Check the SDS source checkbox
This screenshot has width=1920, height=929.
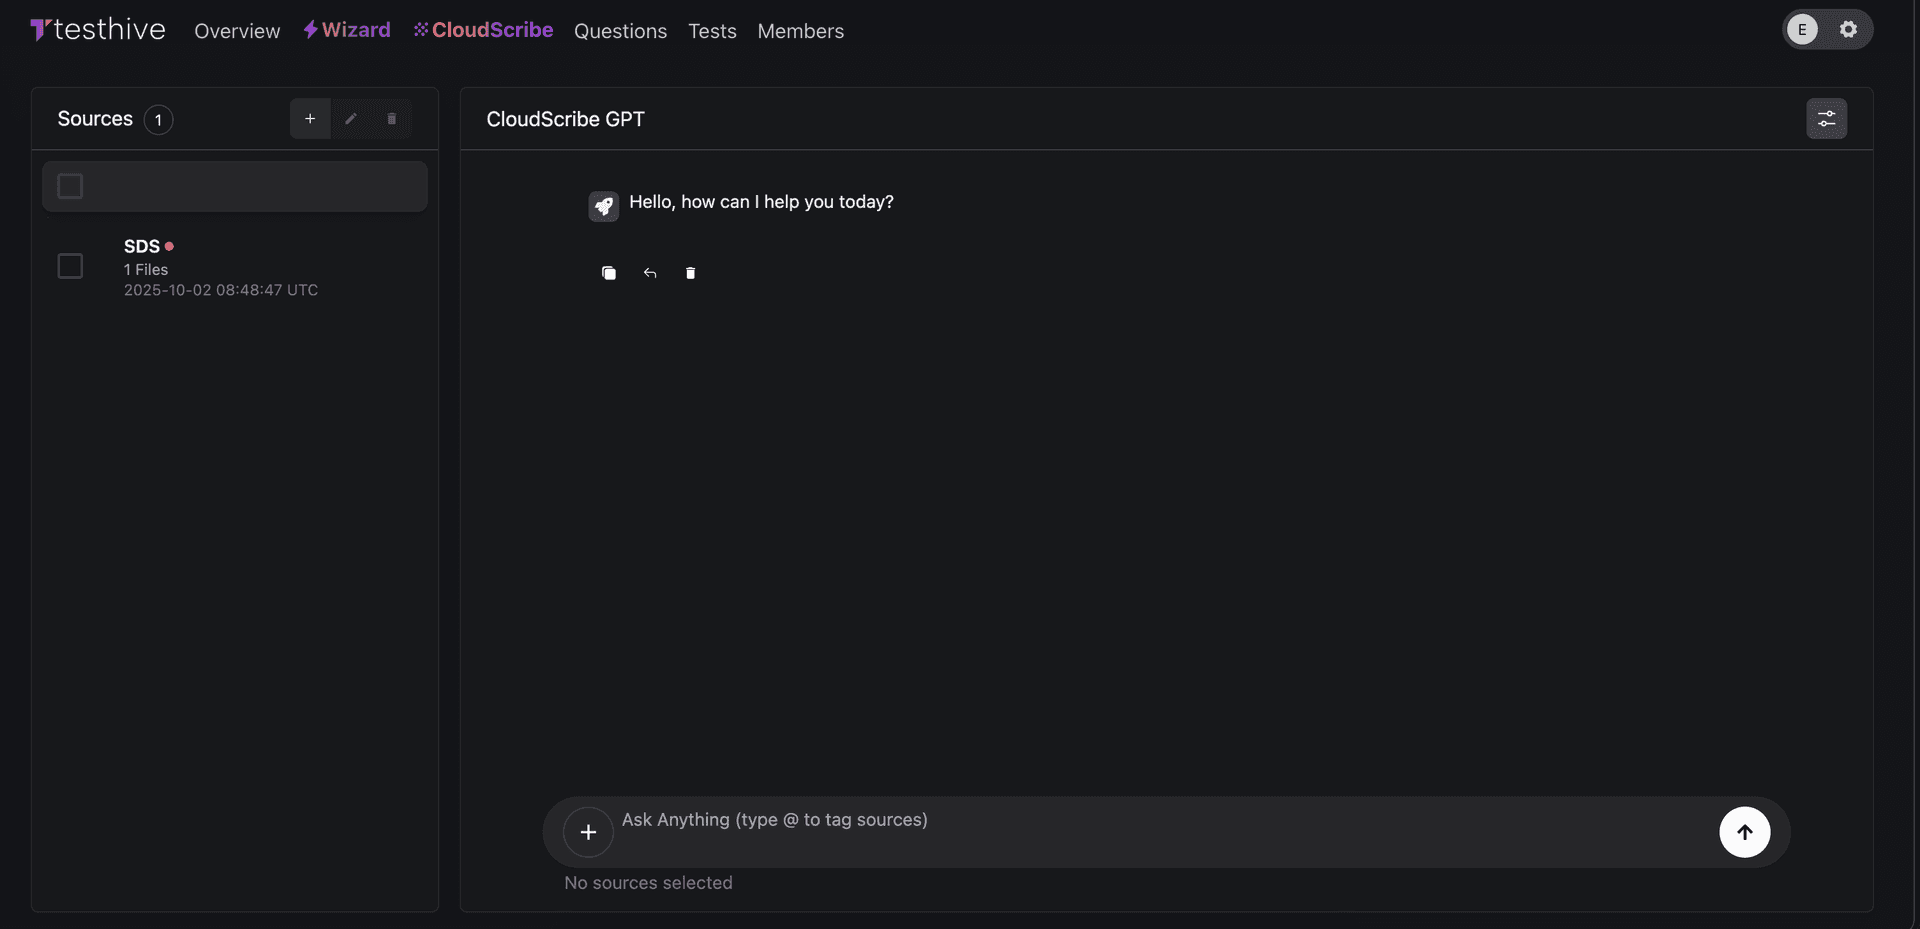tap(70, 266)
